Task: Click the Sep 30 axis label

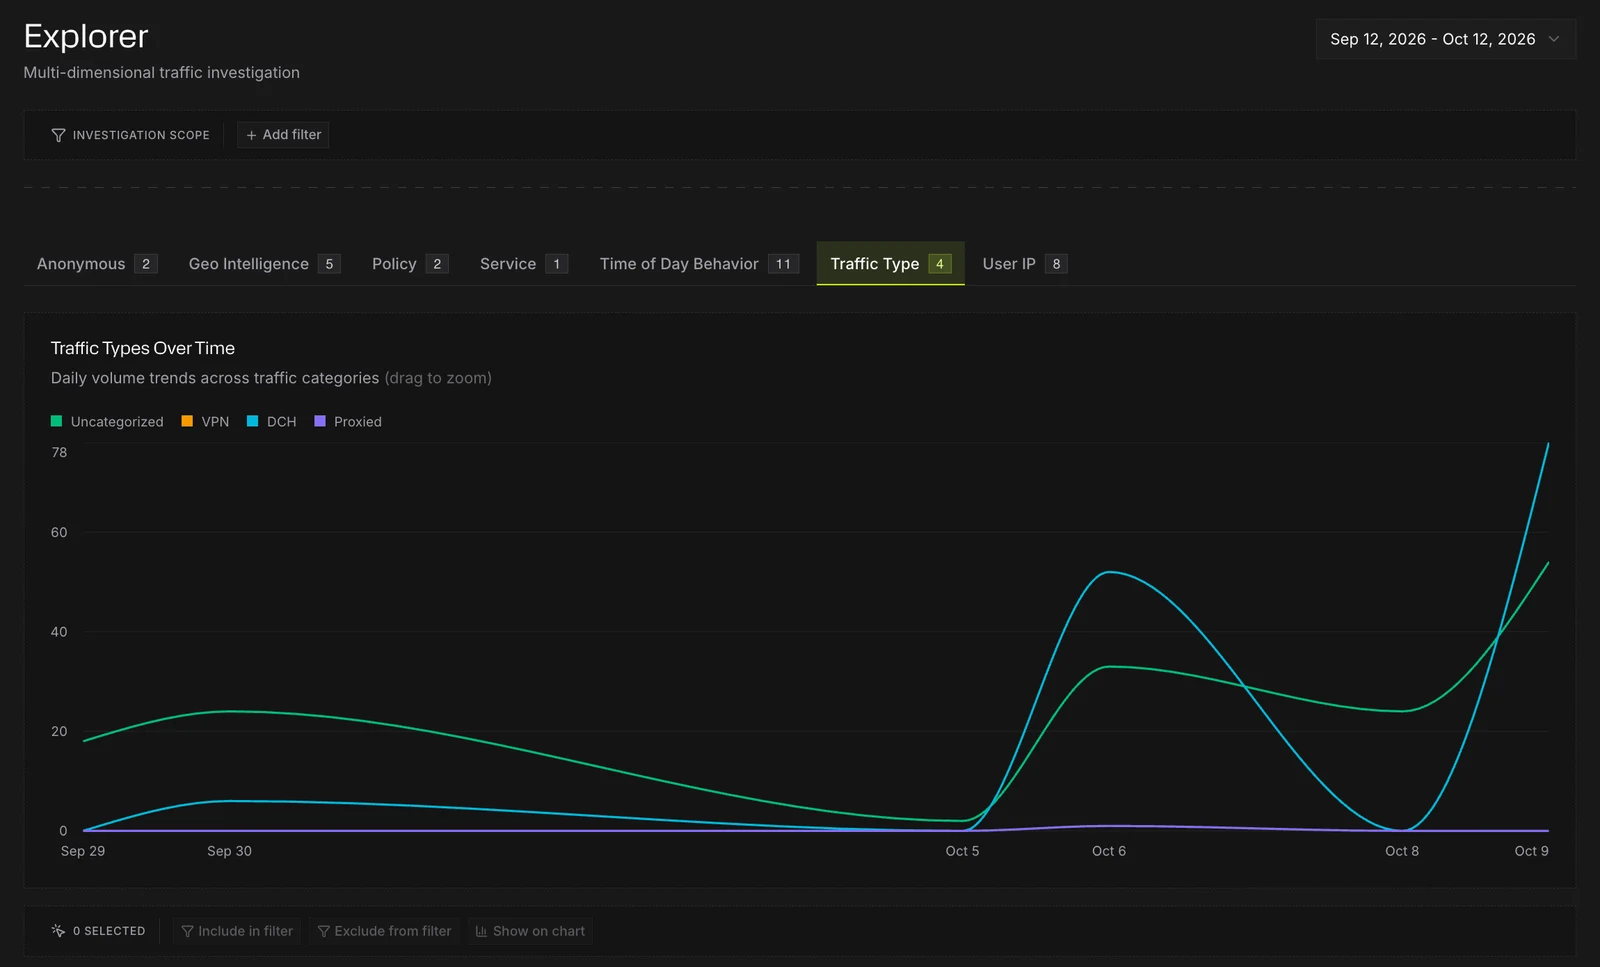Action: coord(229,851)
